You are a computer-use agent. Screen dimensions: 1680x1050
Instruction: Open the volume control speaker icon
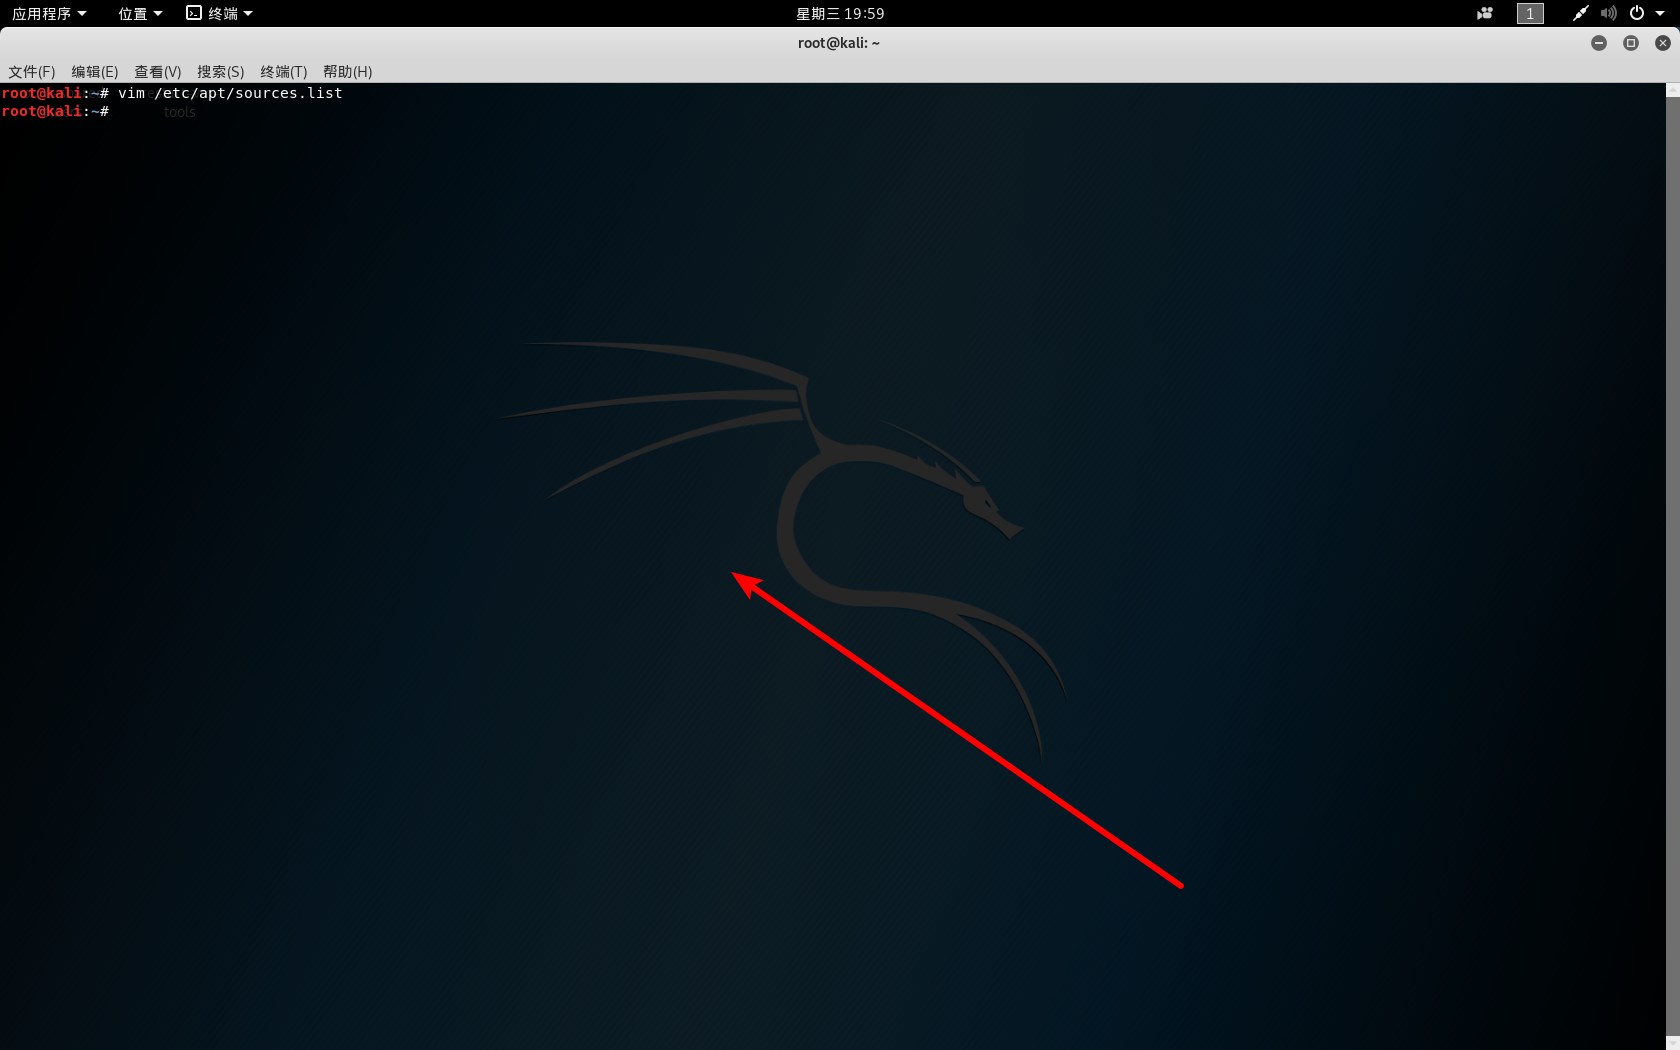[1608, 13]
